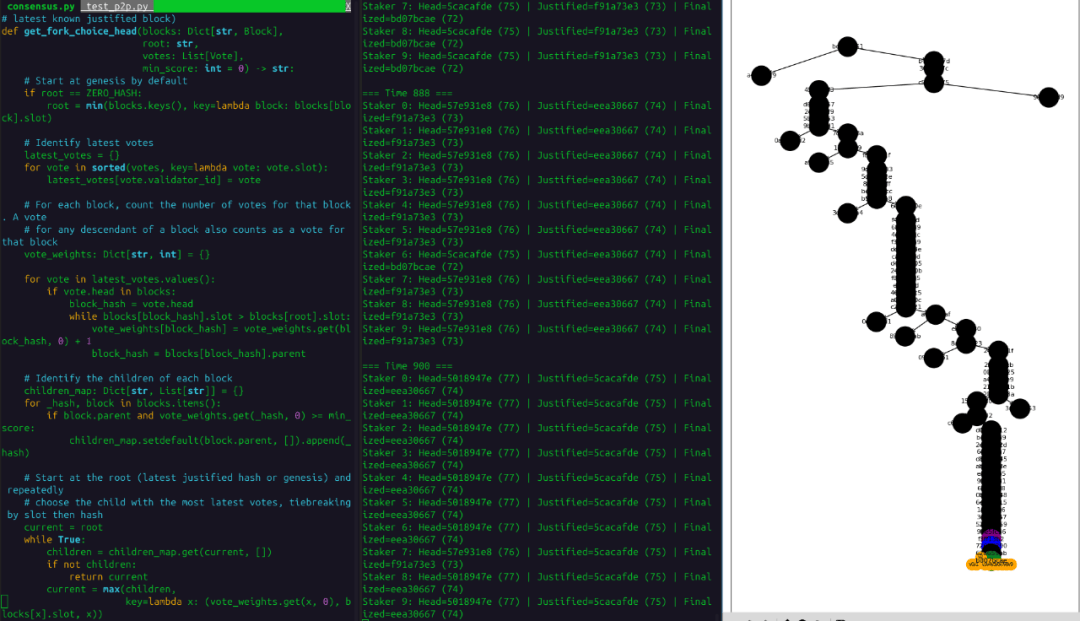Click the 'votes: List[Vote],' parameter line
This screenshot has height=621, width=1080.
(x=193, y=56)
